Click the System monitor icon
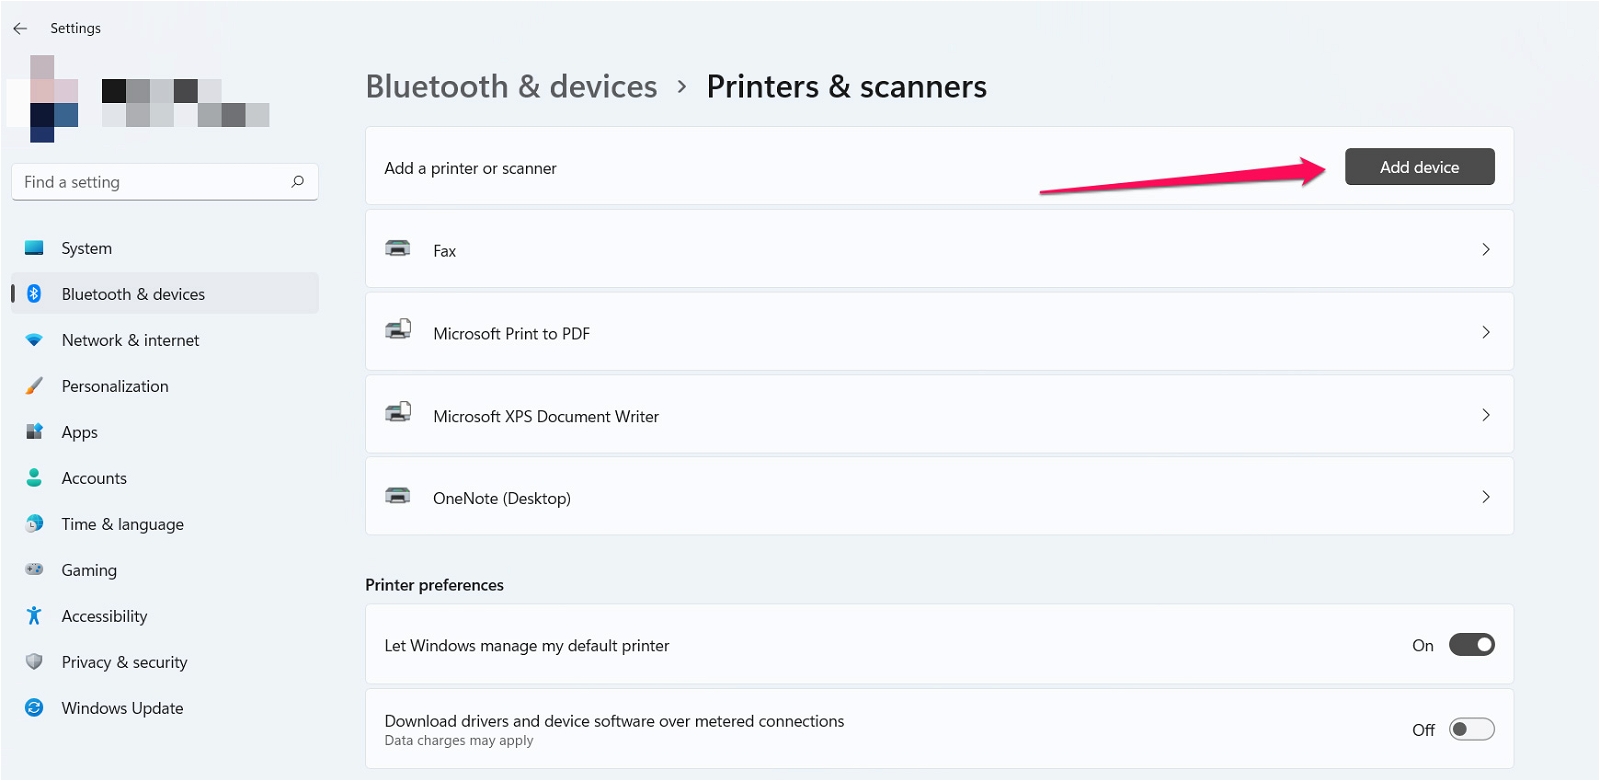 click(34, 248)
